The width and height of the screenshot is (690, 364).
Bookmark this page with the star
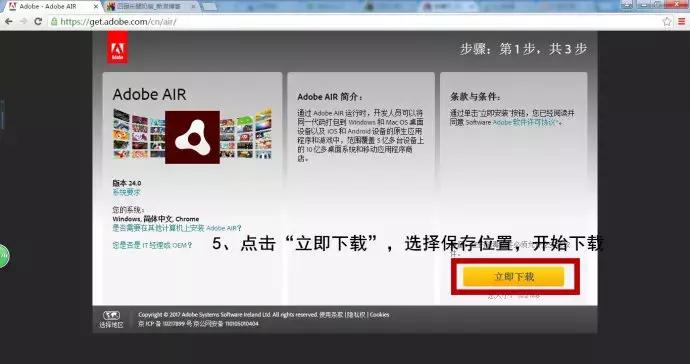(667, 22)
